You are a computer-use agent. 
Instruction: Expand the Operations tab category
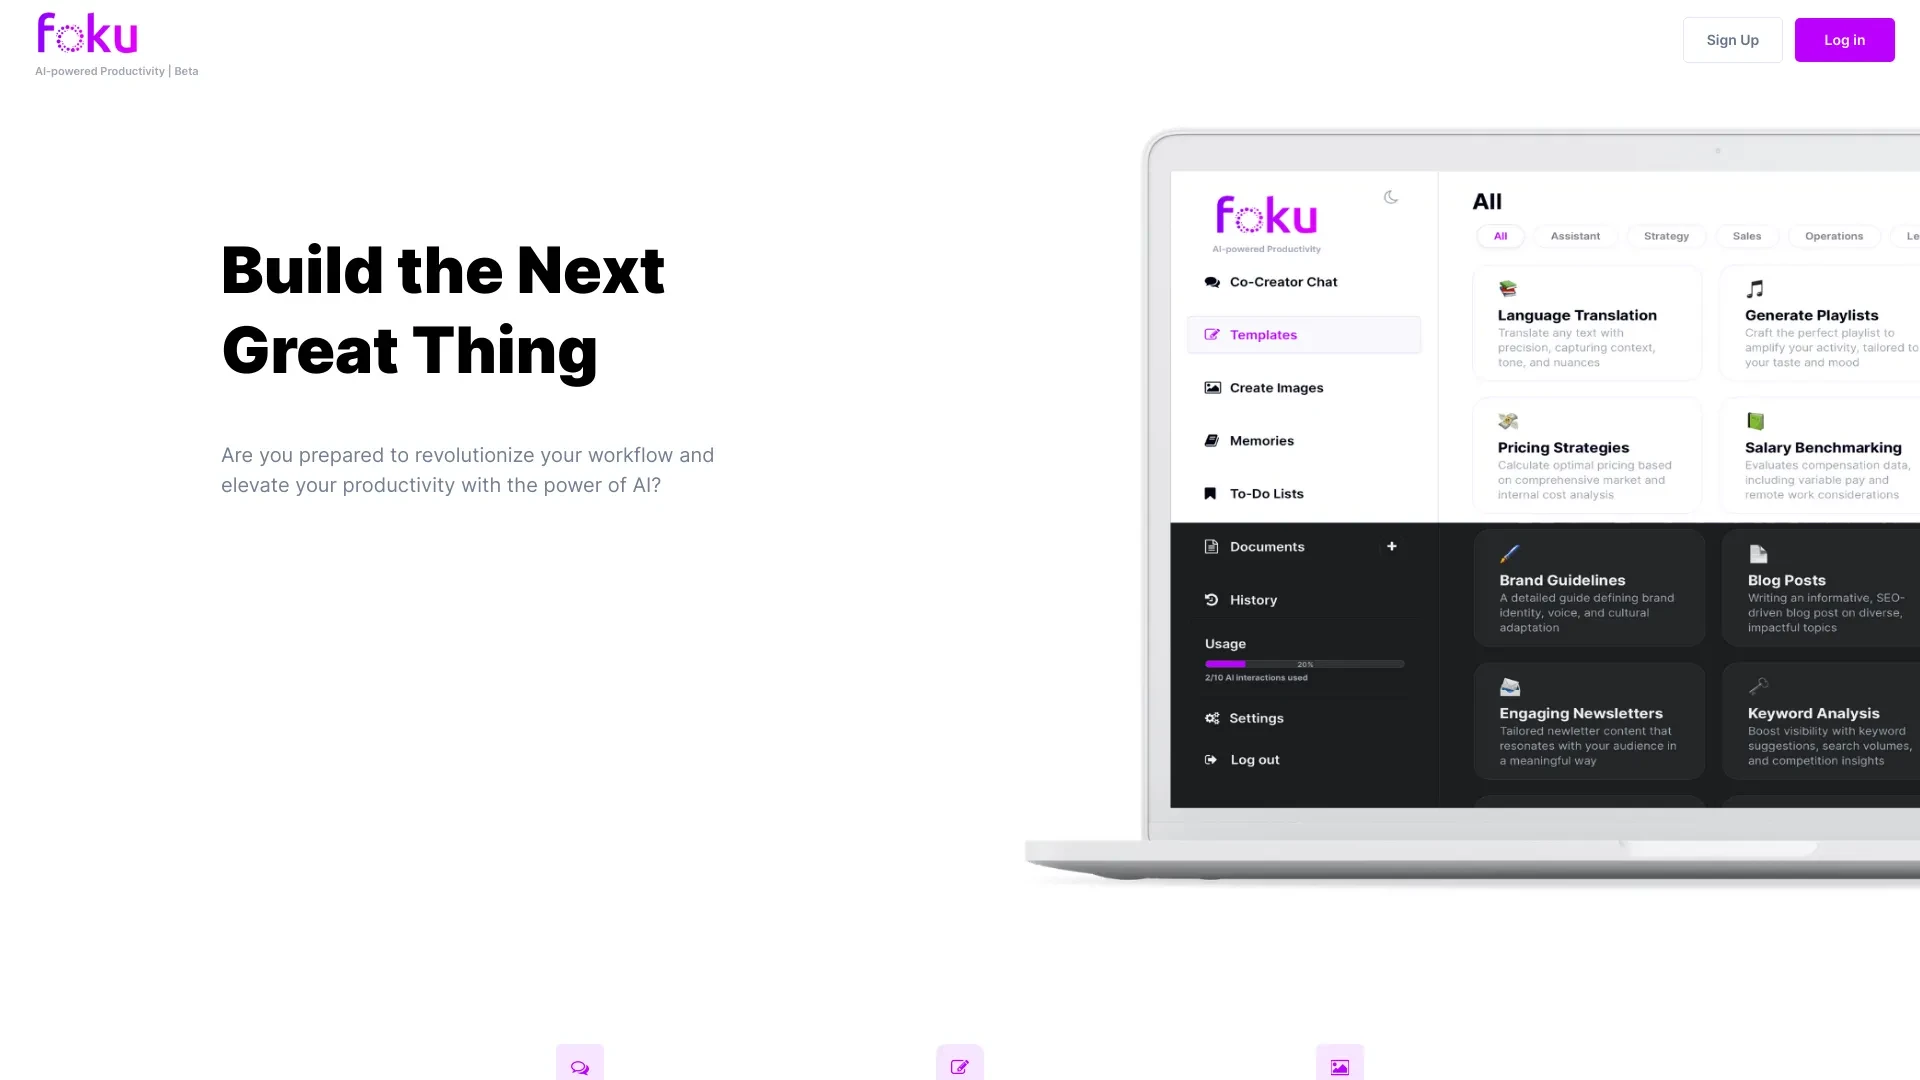tap(1833, 235)
